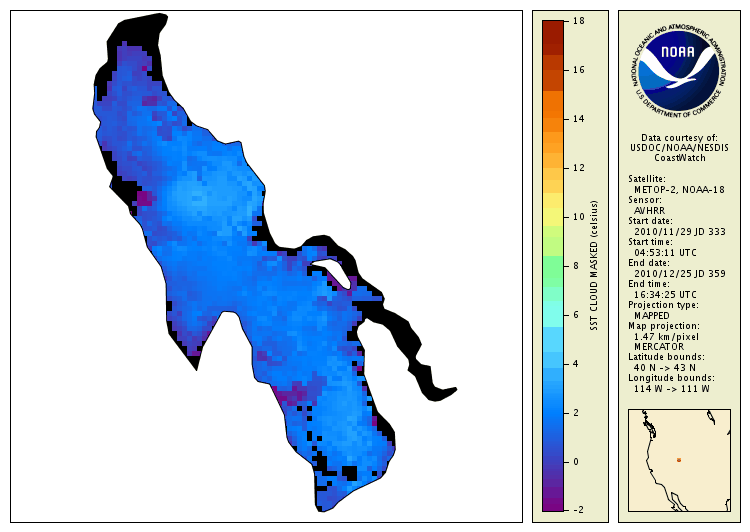
Task: Click the '04:53:11 UTC' start time
Action: coord(665,253)
